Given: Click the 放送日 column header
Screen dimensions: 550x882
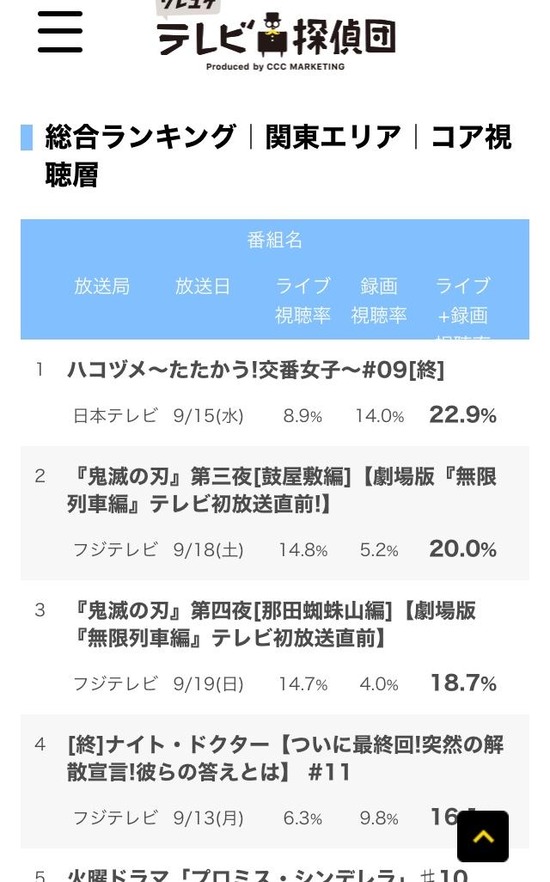Looking at the screenshot, I should (202, 286).
